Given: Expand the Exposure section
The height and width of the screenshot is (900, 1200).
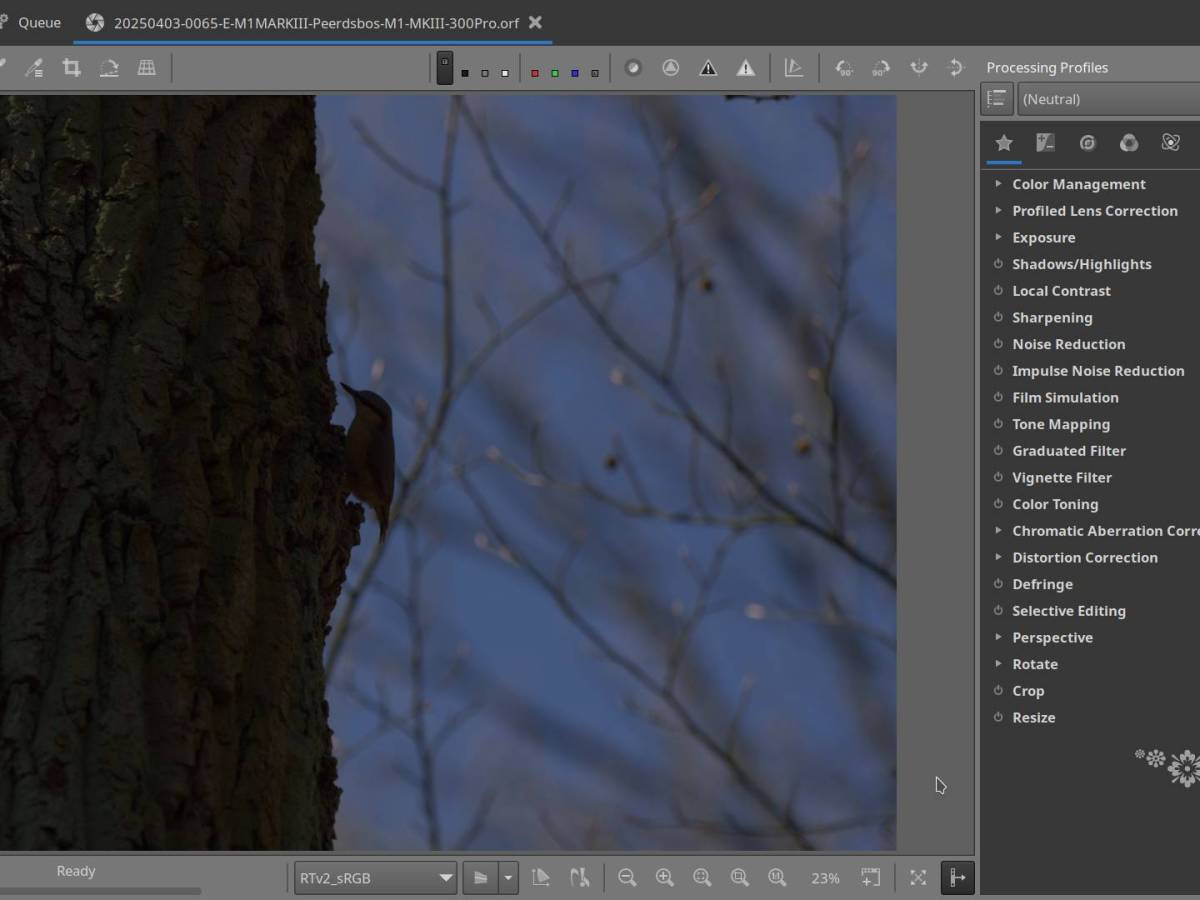Looking at the screenshot, I should point(998,237).
